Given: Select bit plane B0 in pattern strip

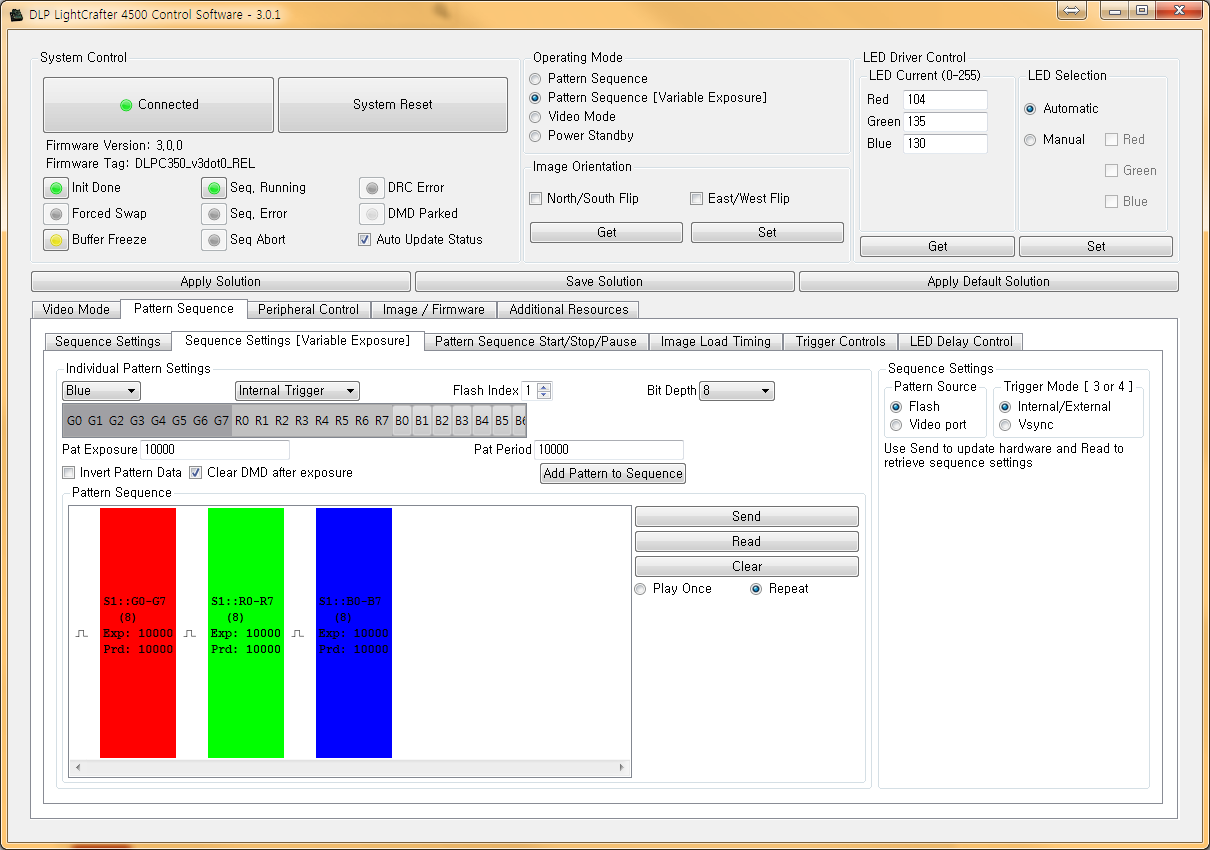Looking at the screenshot, I should point(402,421).
